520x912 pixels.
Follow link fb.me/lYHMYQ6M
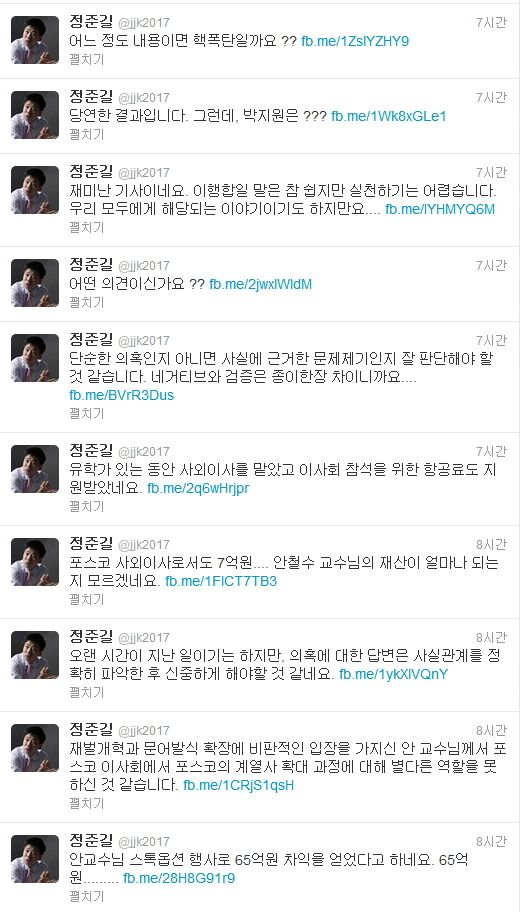pyautogui.click(x=440, y=210)
